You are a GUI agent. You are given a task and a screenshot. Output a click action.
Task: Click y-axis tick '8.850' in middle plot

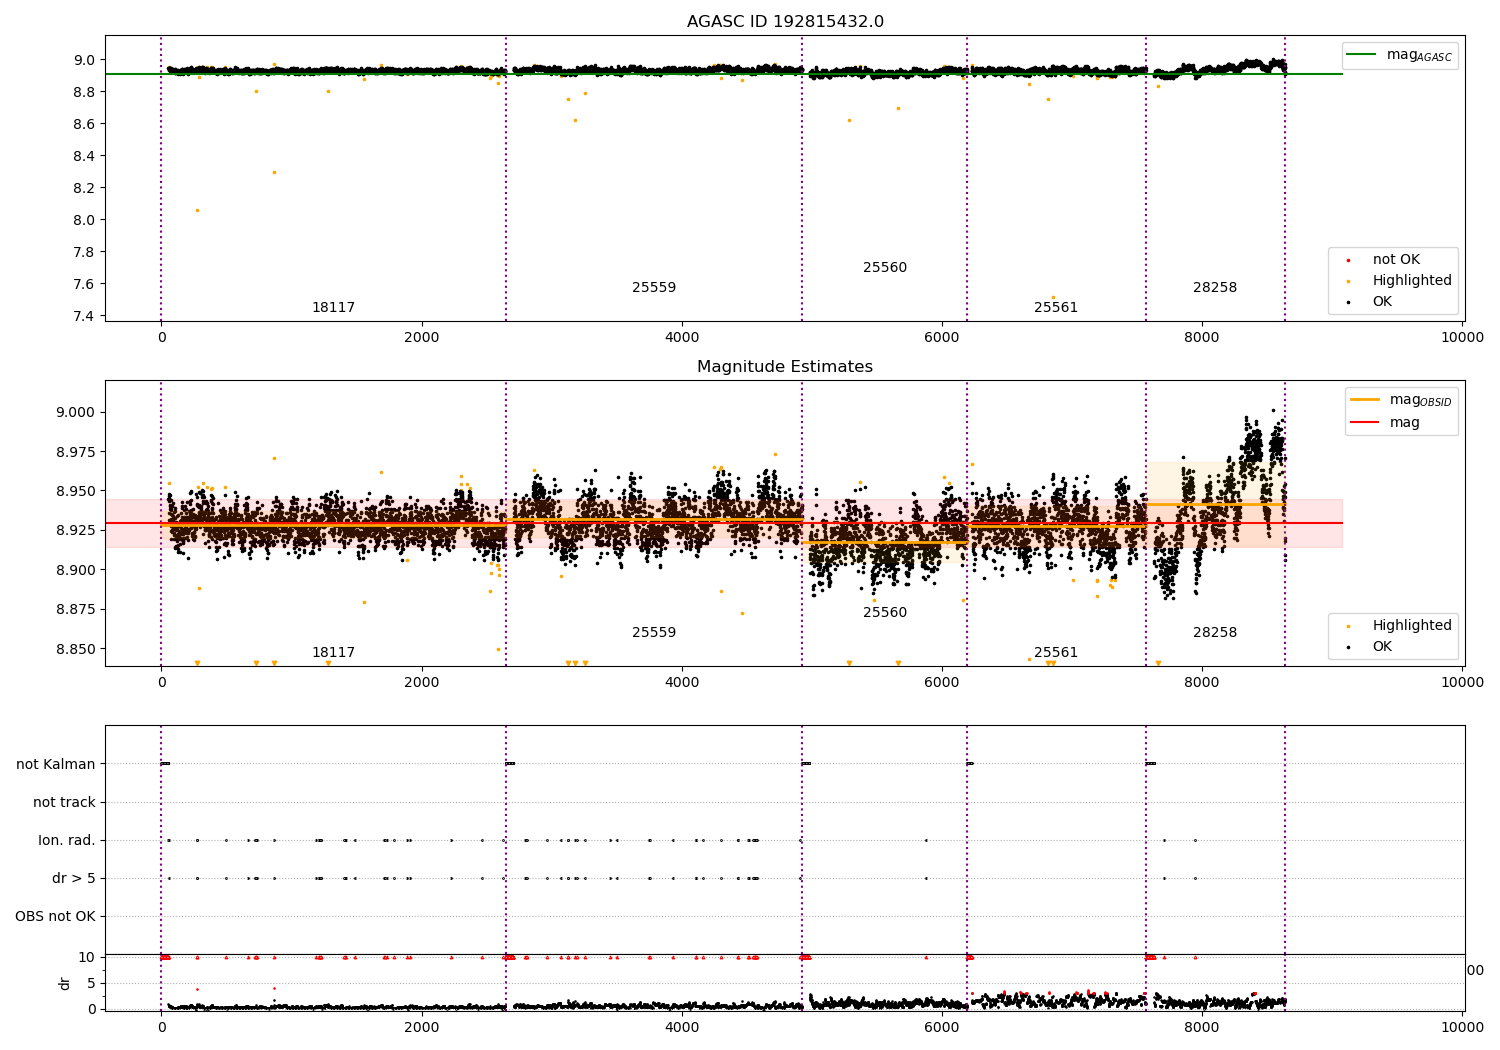76,649
